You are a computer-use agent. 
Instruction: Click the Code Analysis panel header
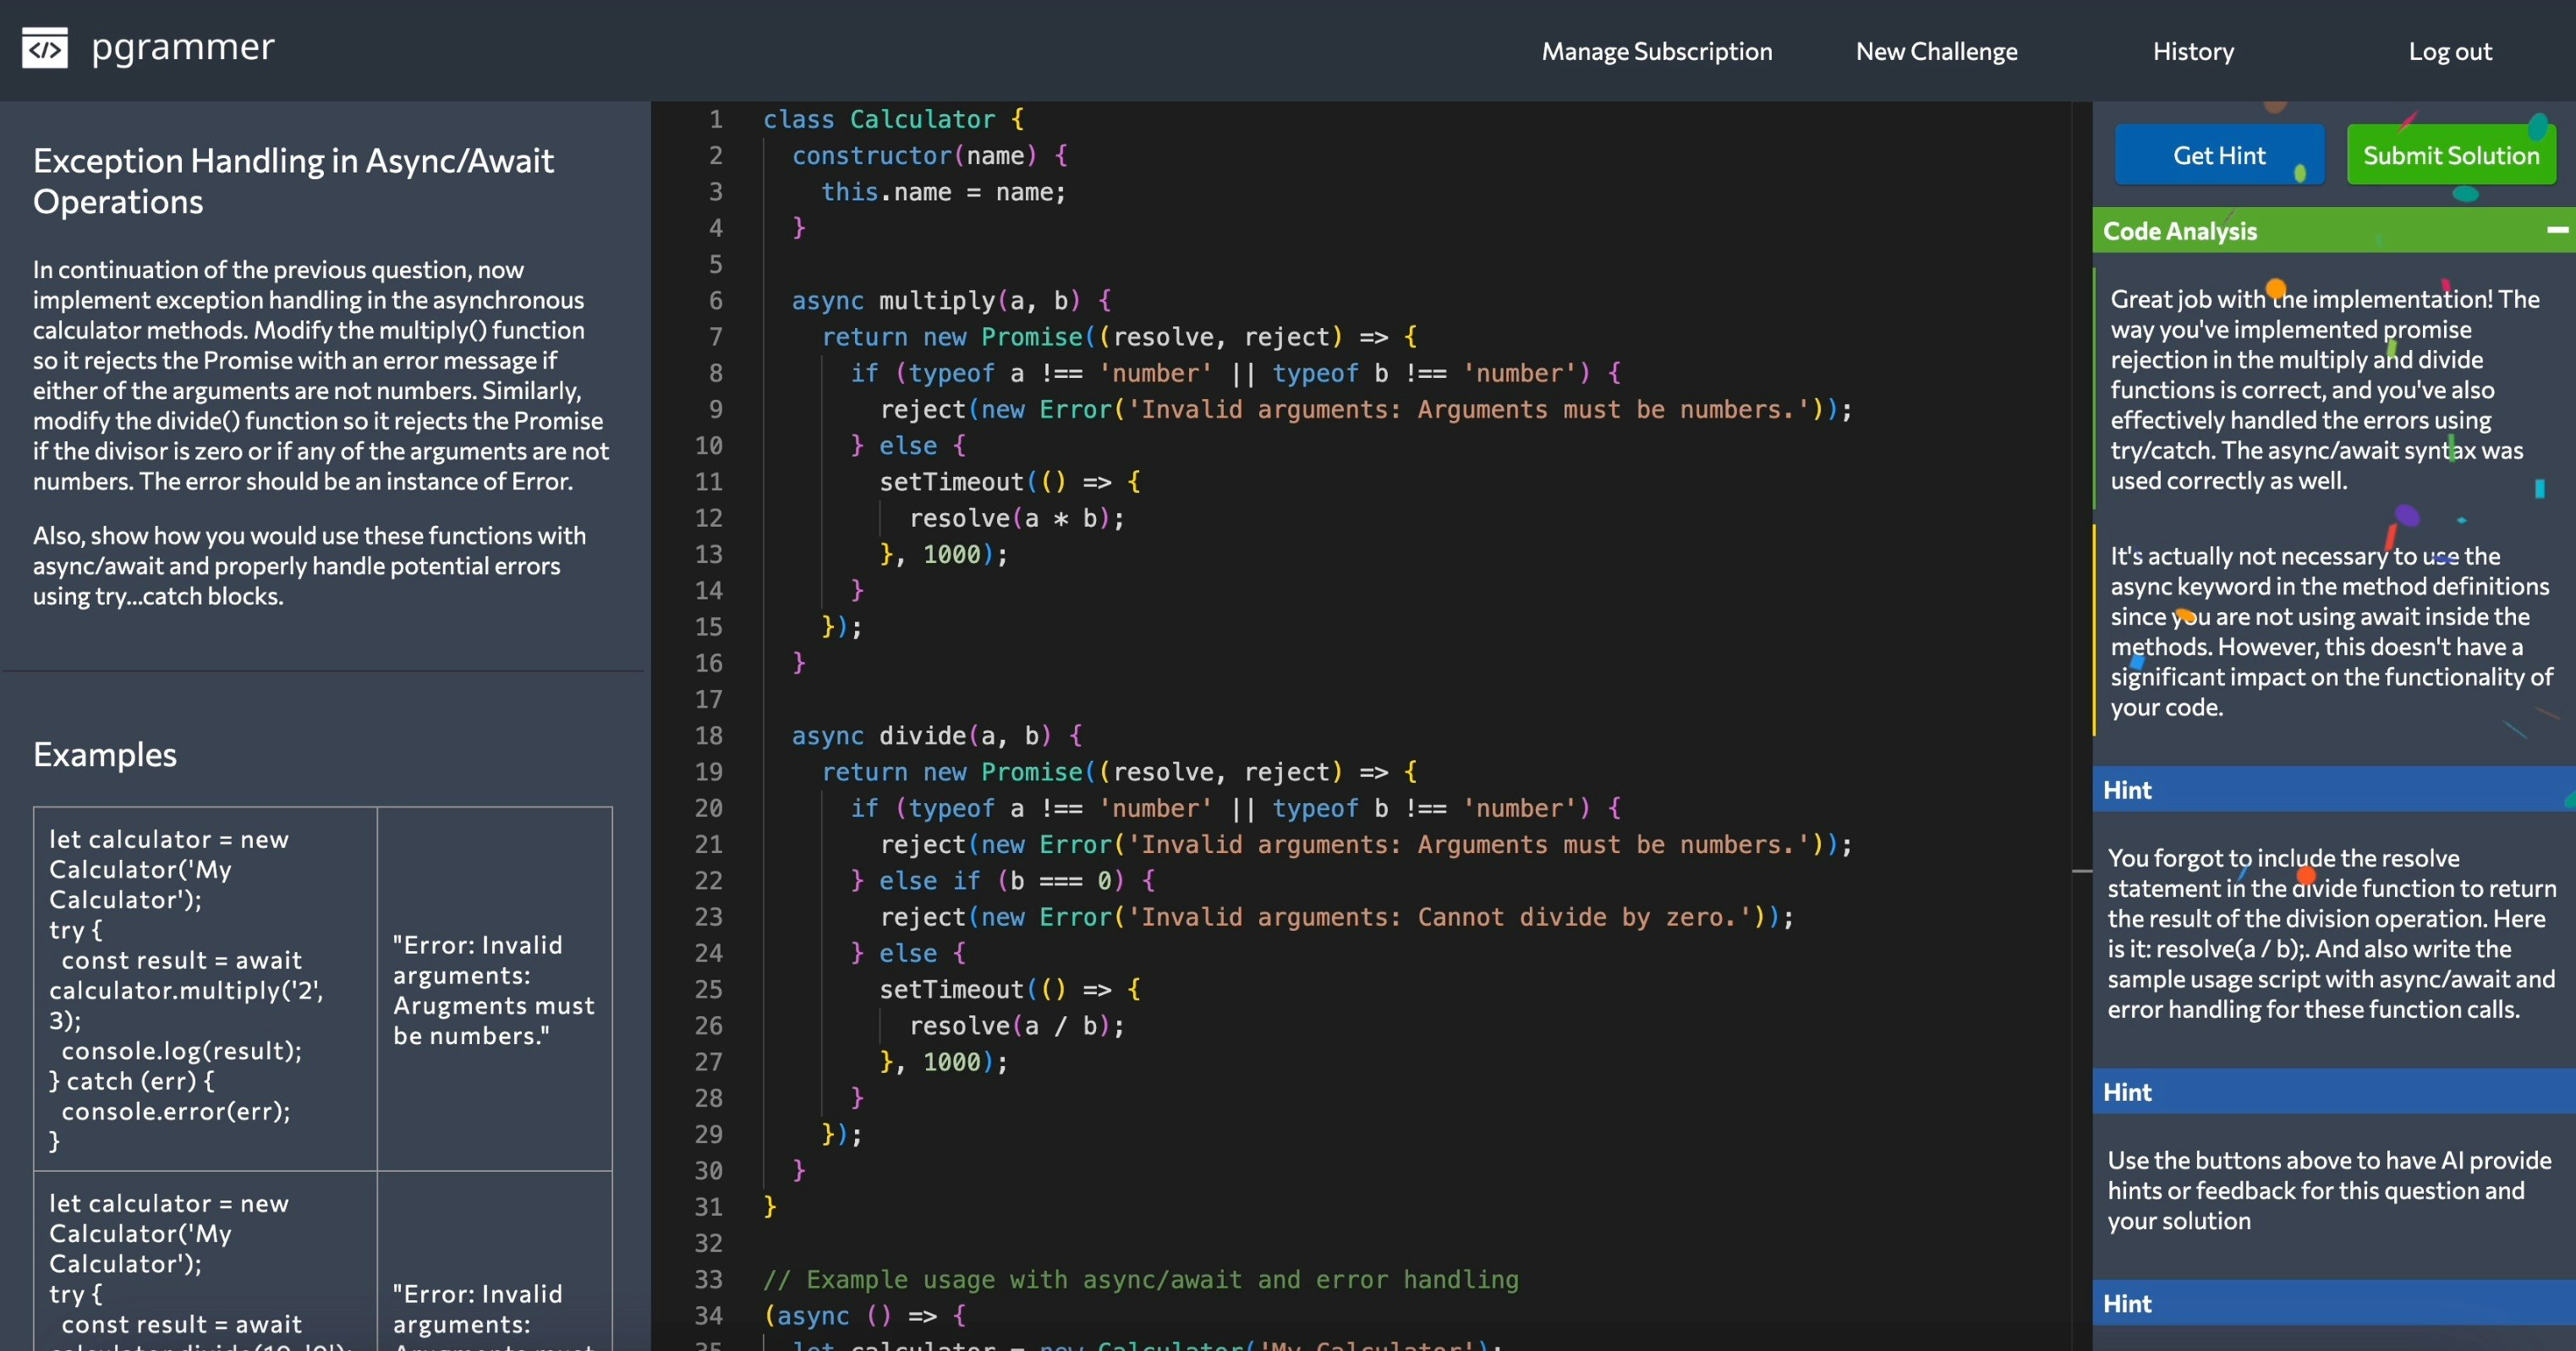(x=2180, y=230)
